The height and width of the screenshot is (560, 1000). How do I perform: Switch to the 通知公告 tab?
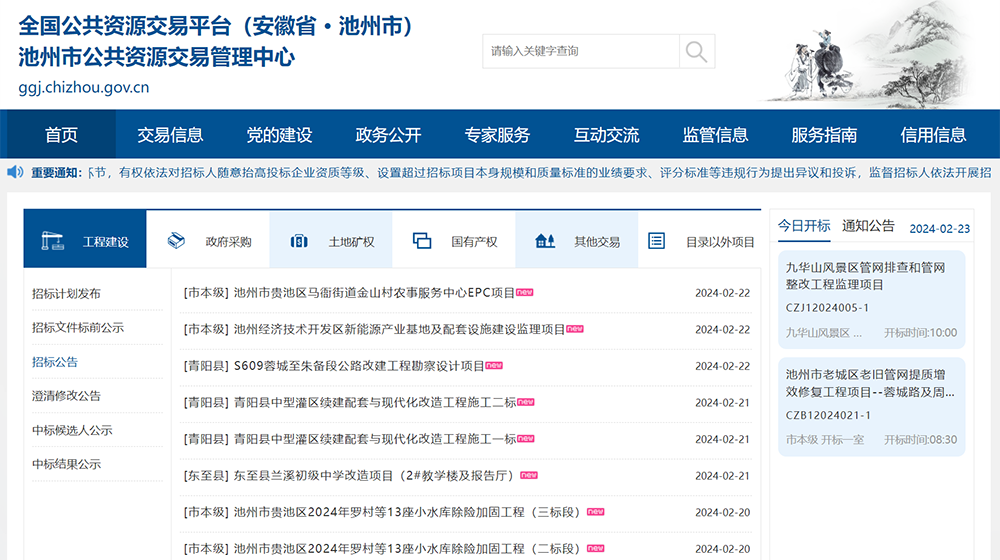(868, 226)
